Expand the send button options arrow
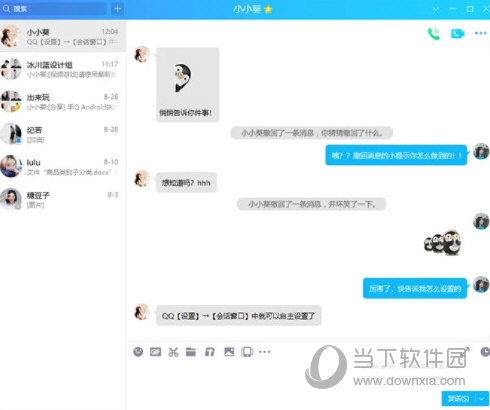This screenshot has height=410, width=490. click(482, 398)
